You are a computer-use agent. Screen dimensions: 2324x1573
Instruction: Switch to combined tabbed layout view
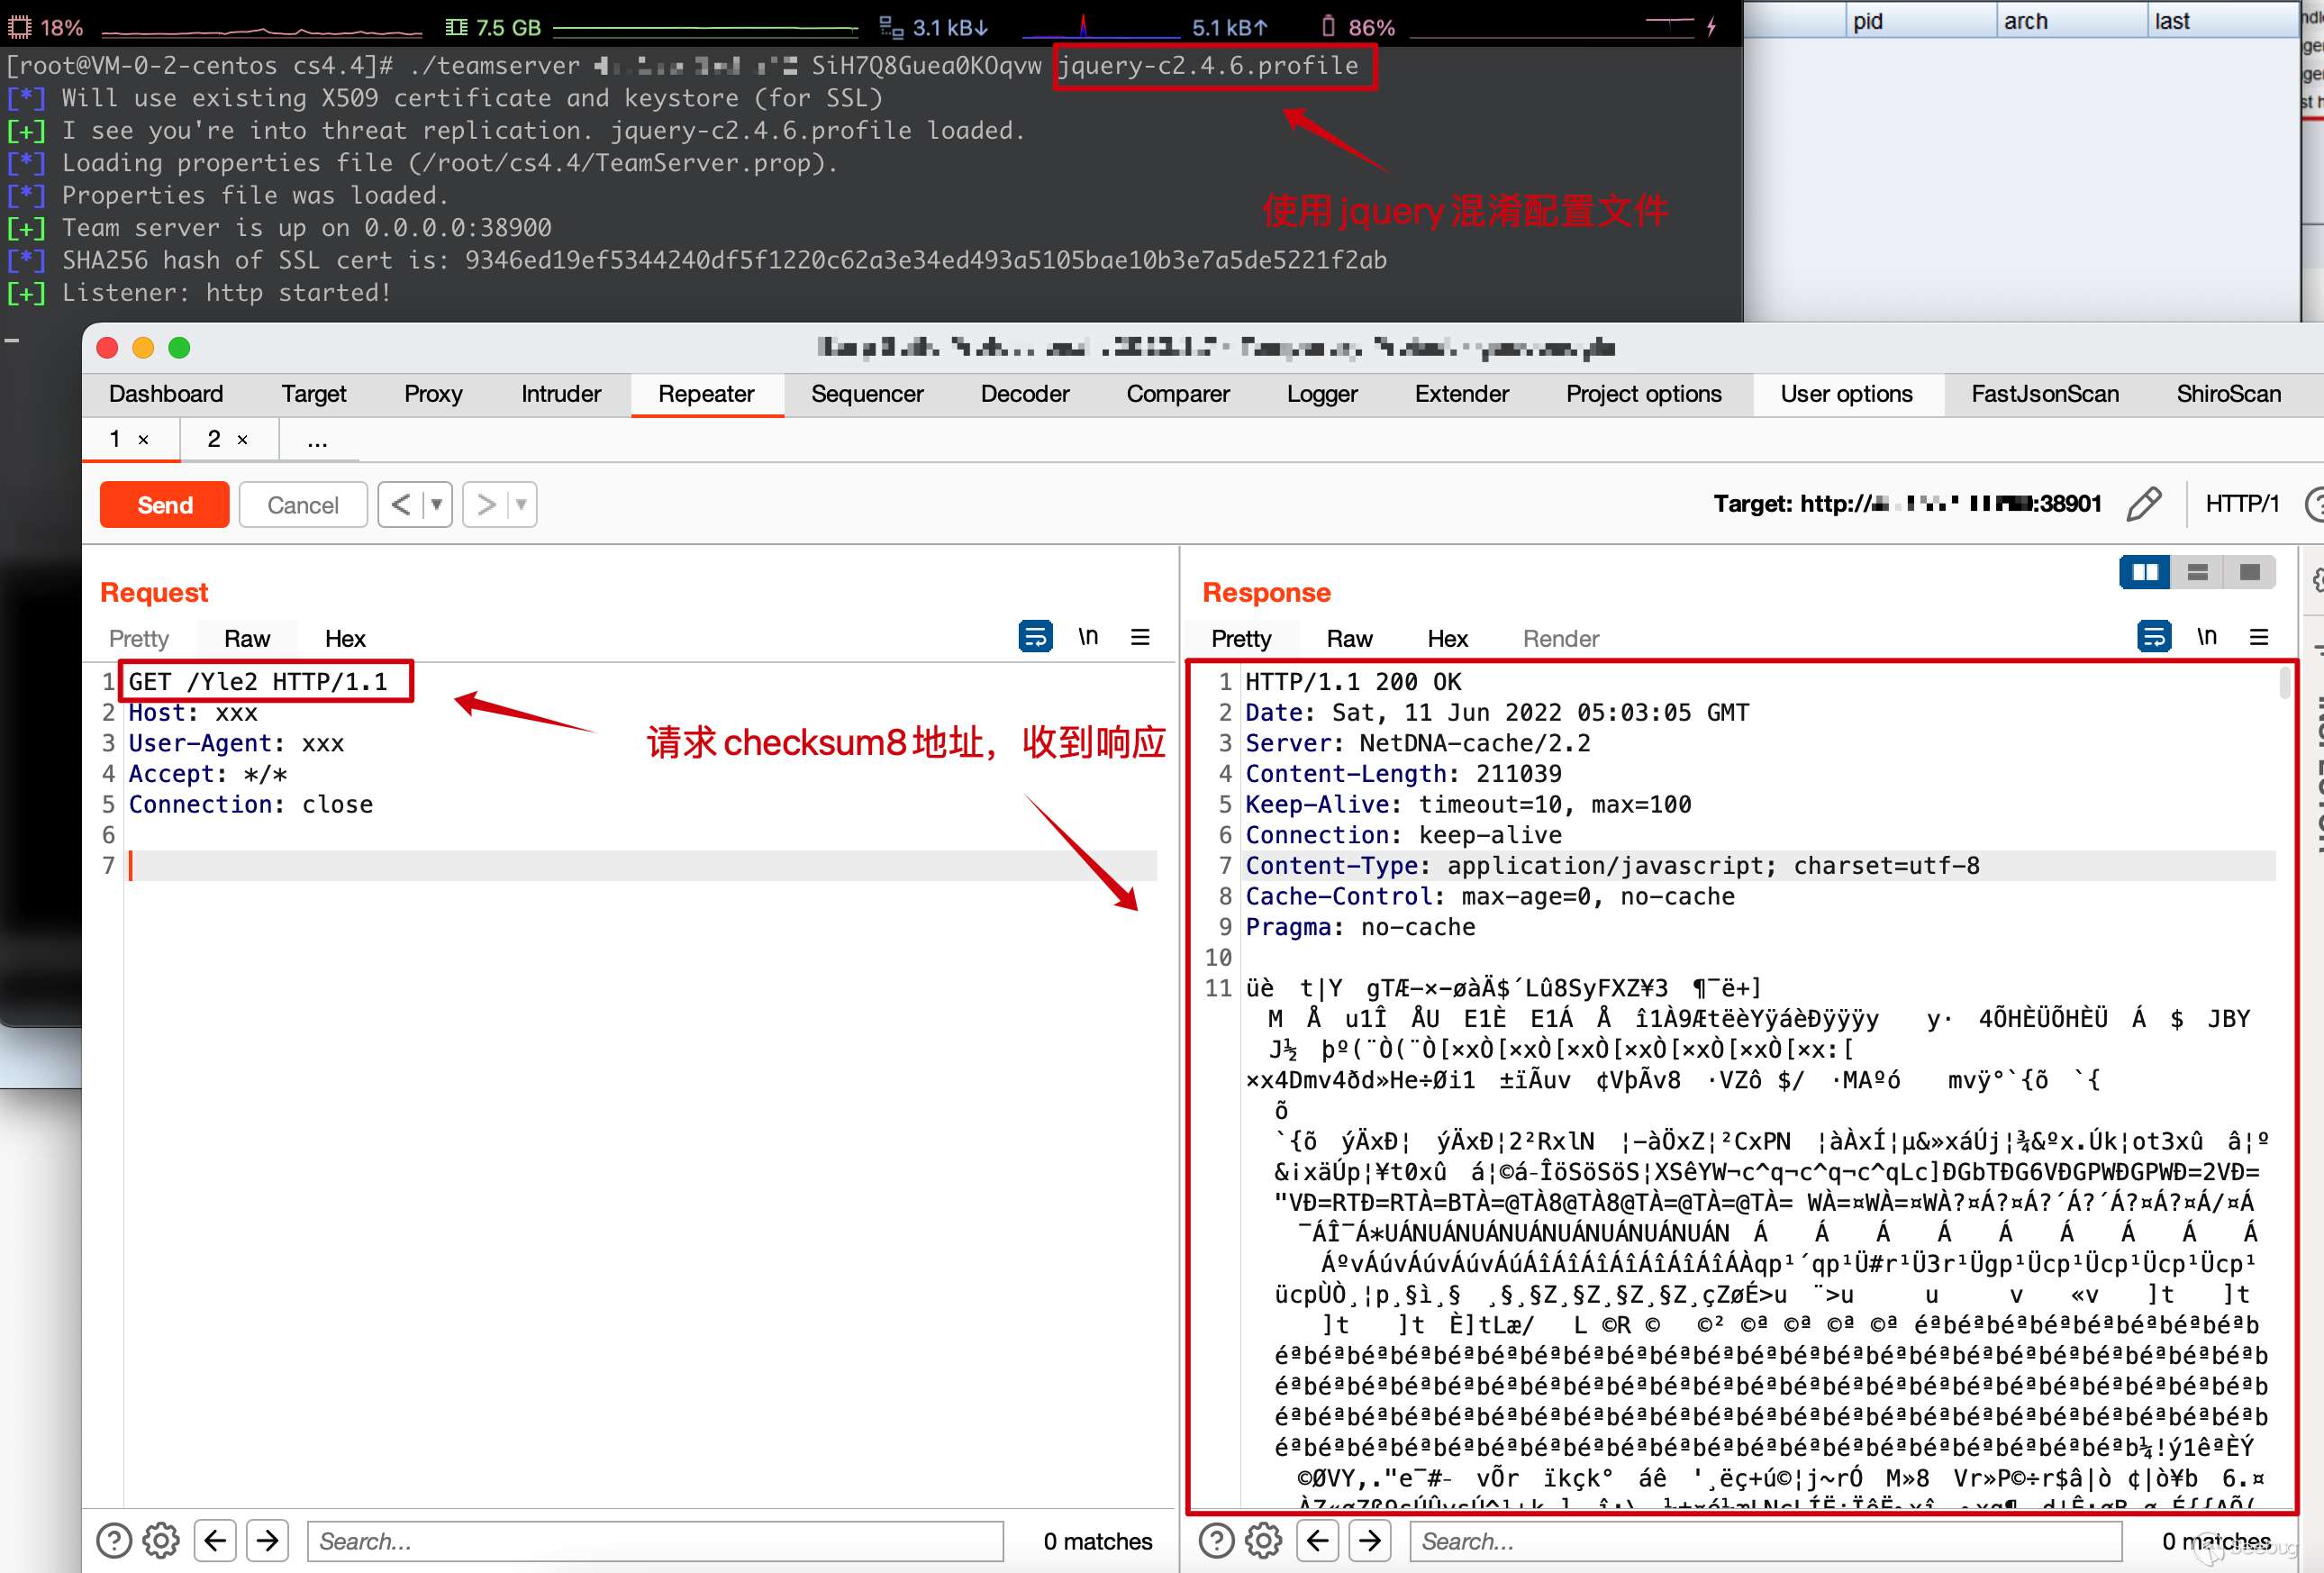click(2249, 572)
